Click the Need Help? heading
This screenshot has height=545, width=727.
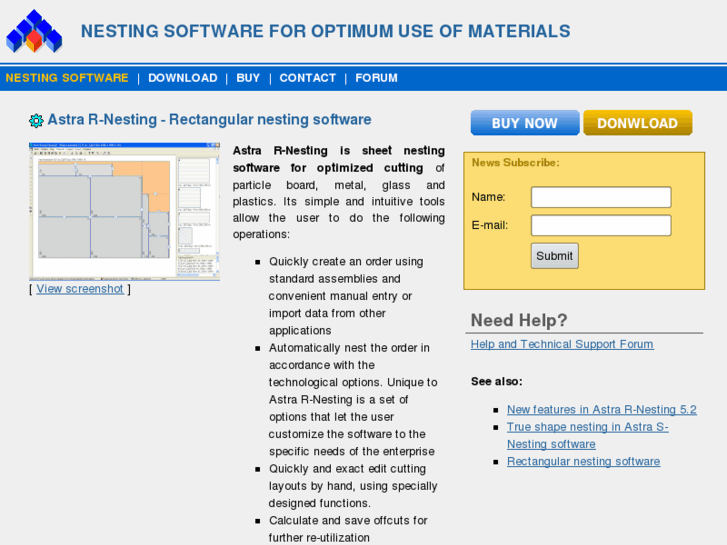(x=519, y=320)
